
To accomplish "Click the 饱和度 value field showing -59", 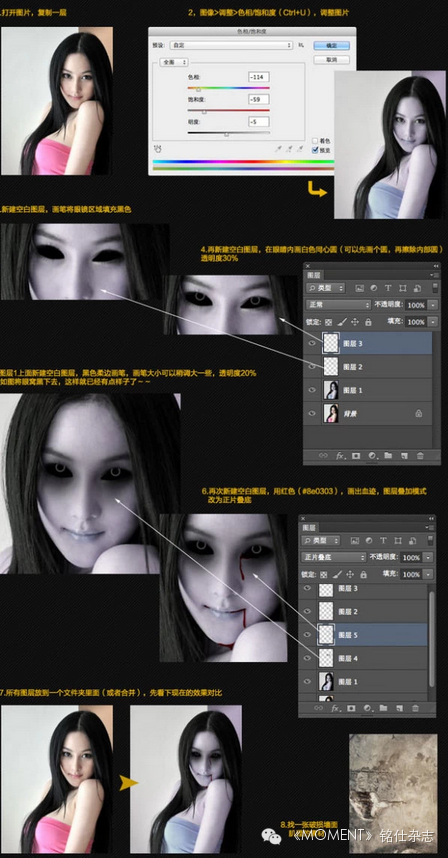I will coord(258,99).
